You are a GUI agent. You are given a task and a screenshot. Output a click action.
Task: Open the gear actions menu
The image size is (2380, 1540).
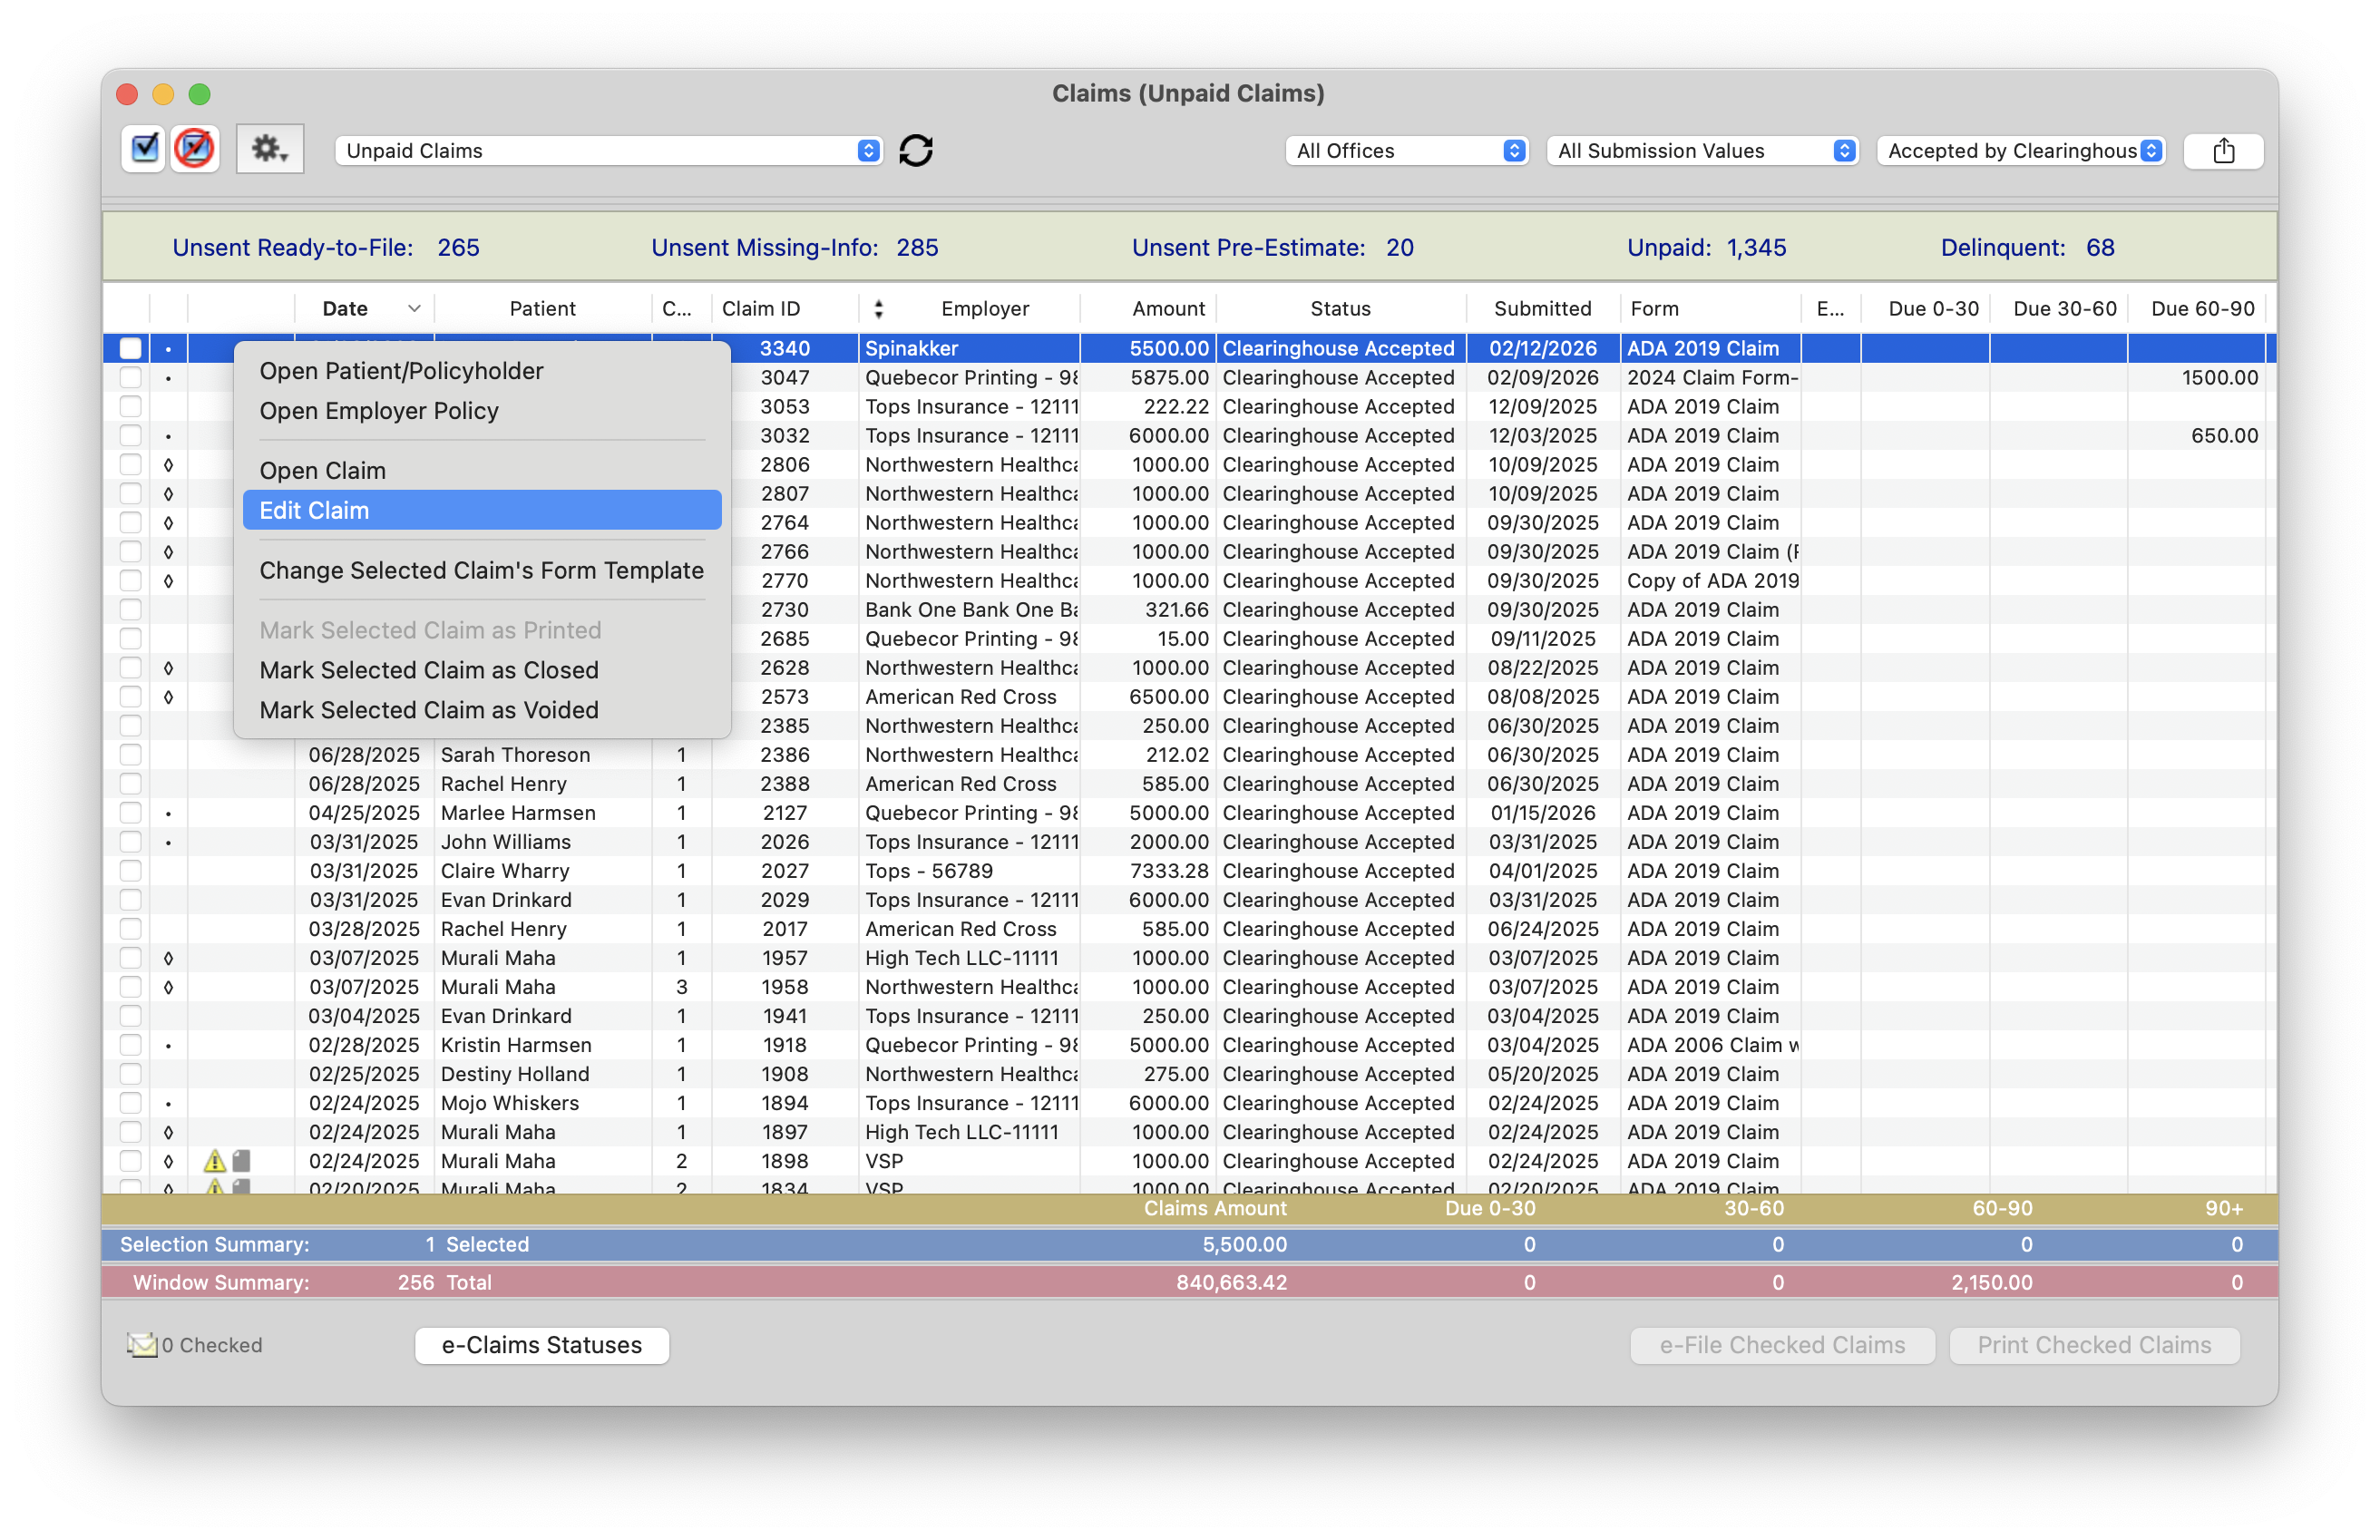click(x=270, y=150)
